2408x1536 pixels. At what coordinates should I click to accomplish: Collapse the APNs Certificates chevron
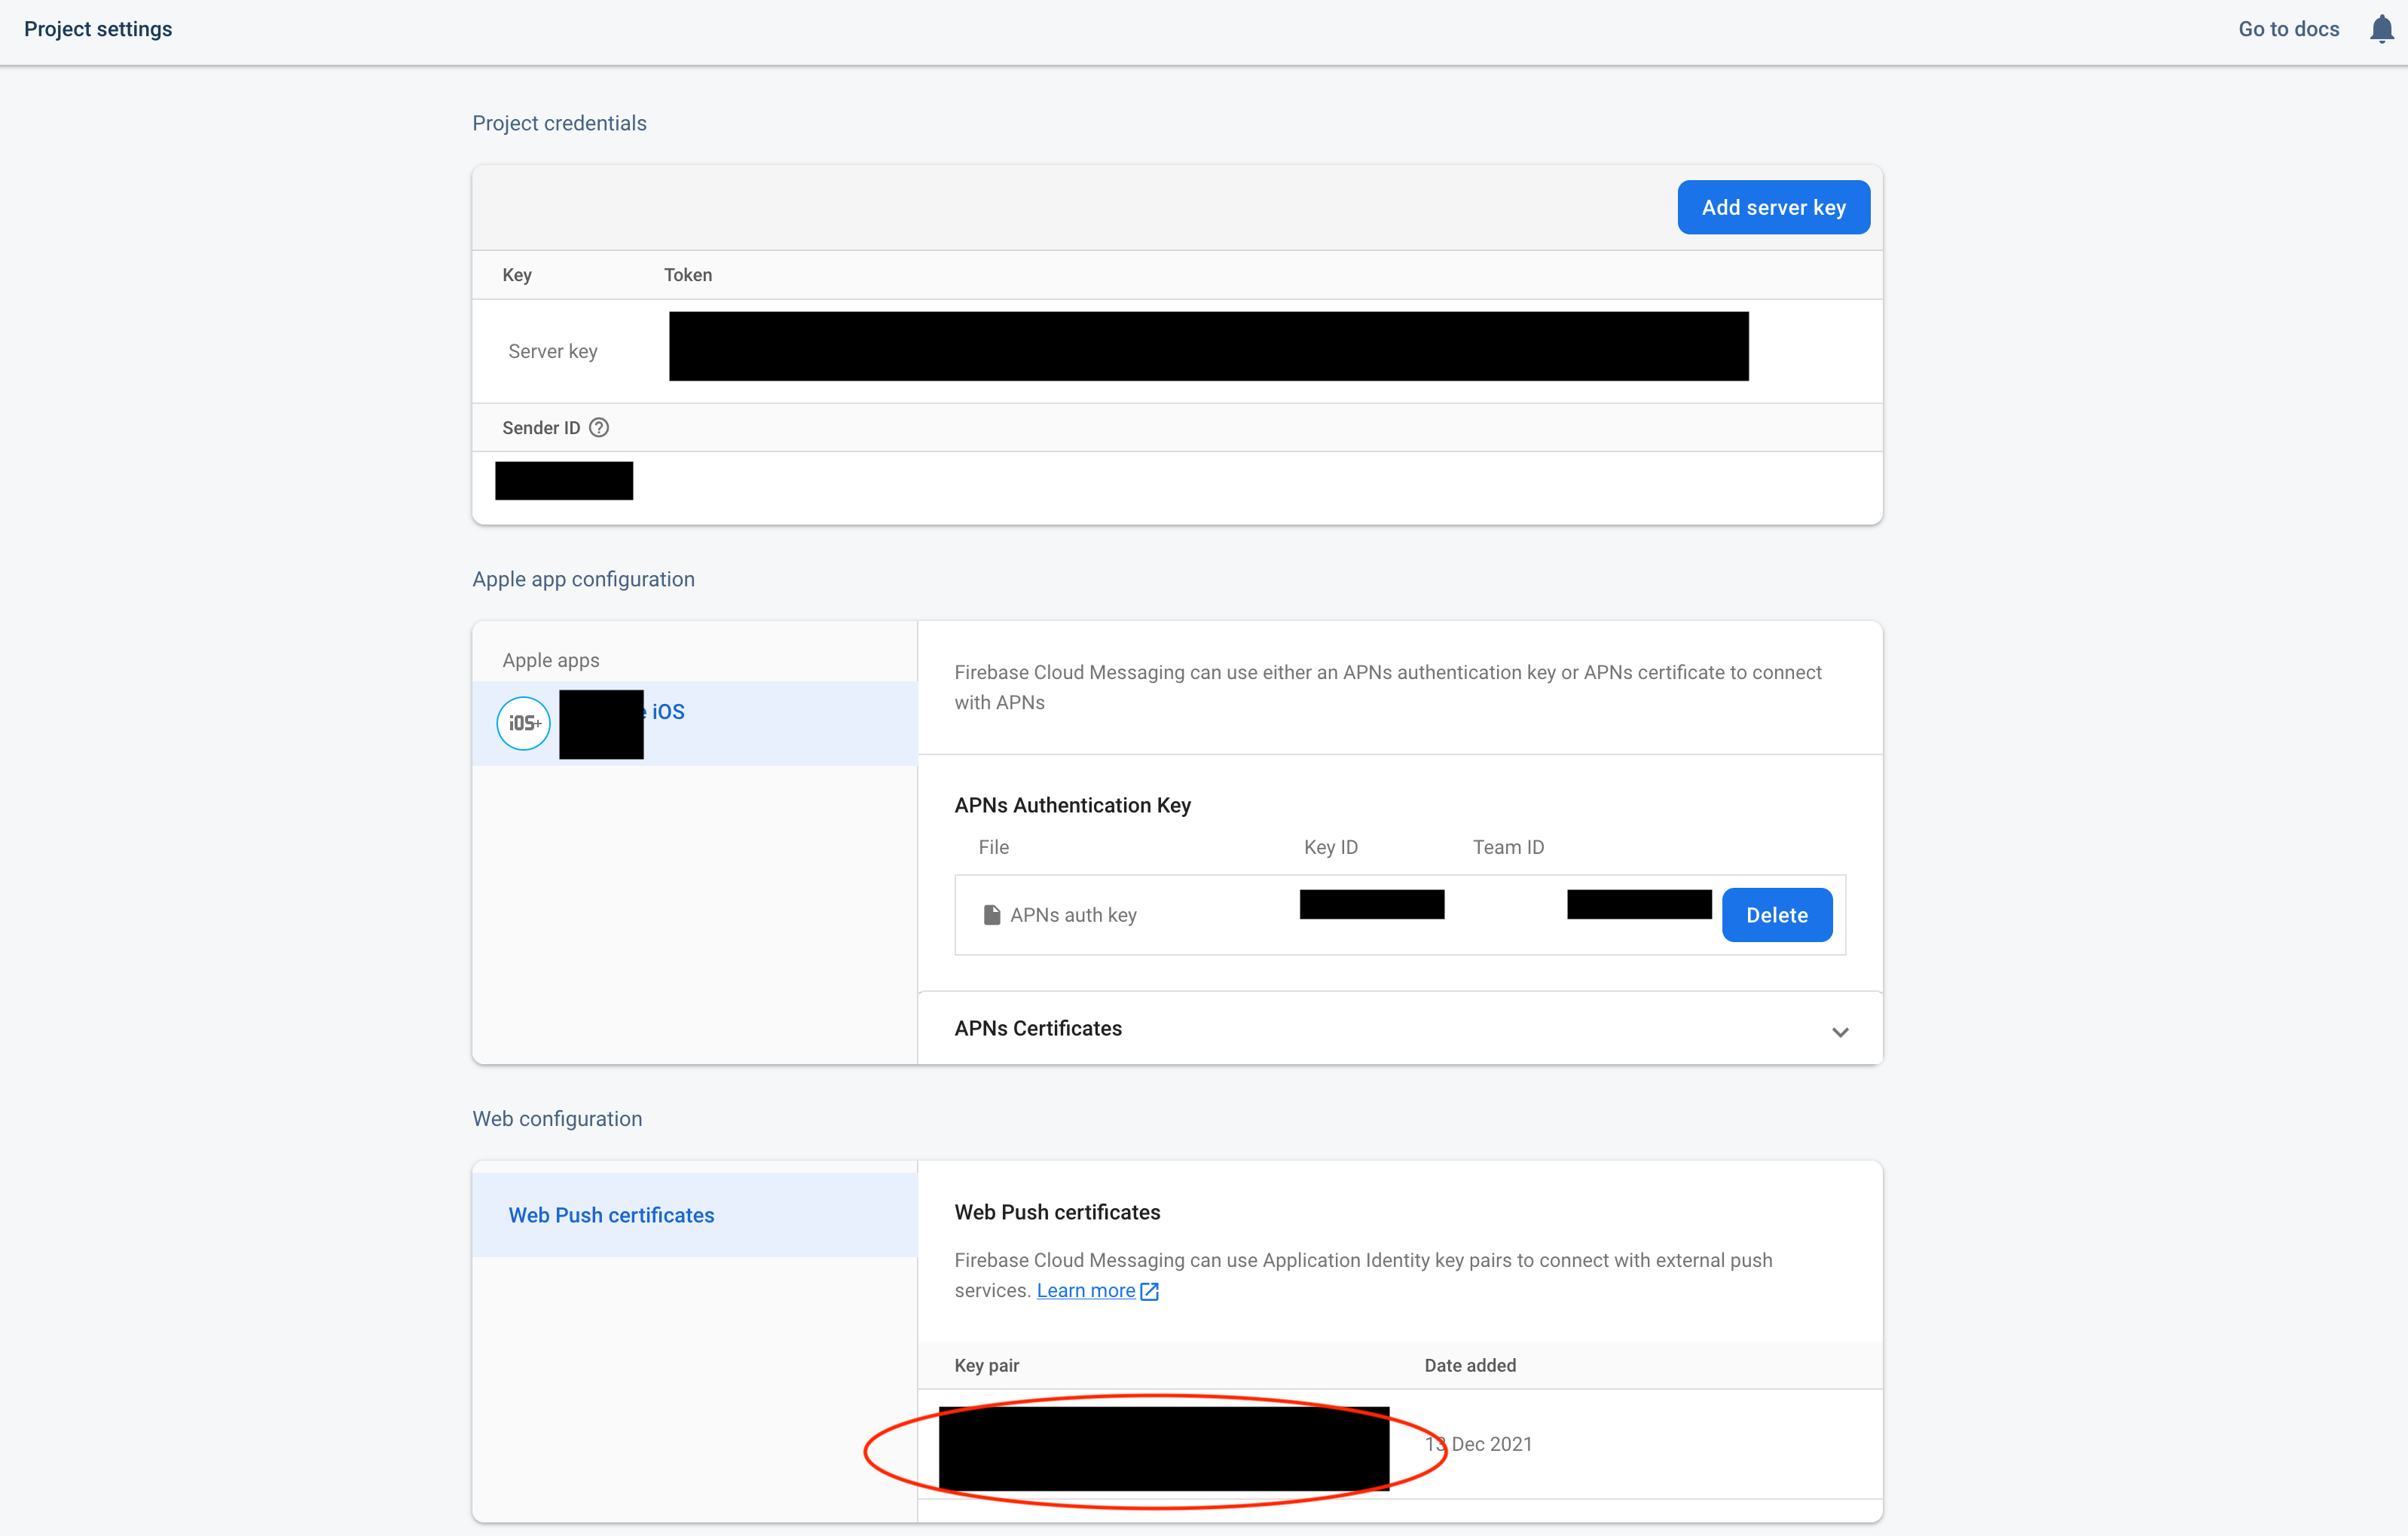1841,1031
